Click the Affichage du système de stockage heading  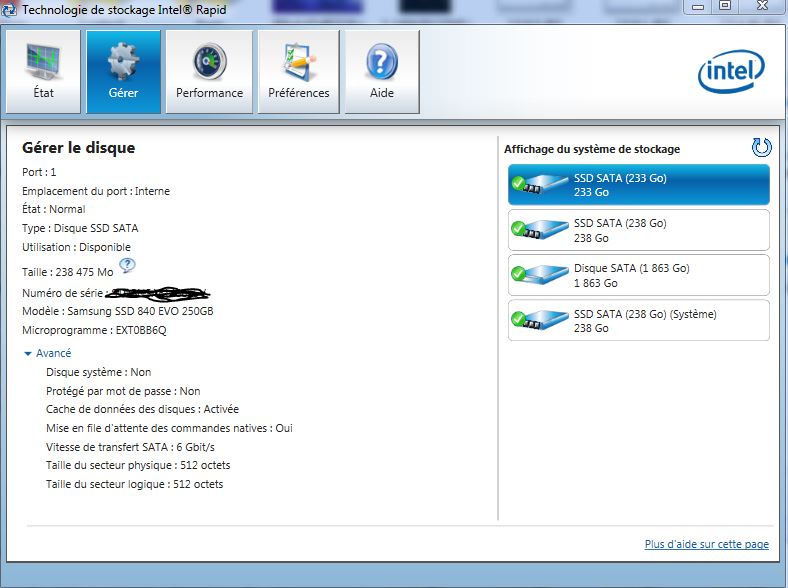[x=592, y=149]
